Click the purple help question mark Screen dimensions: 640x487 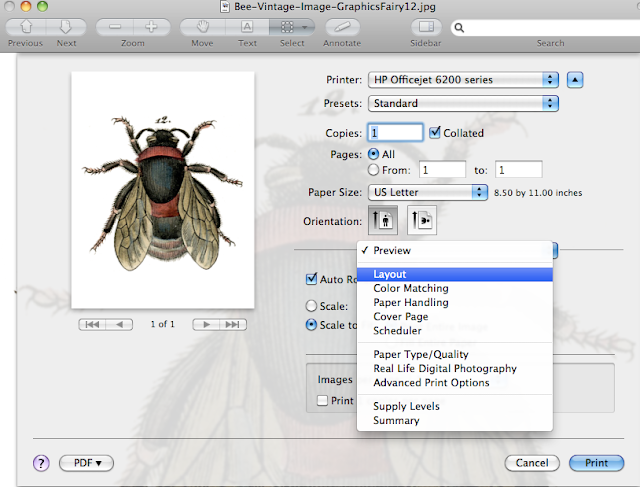pos(41,463)
